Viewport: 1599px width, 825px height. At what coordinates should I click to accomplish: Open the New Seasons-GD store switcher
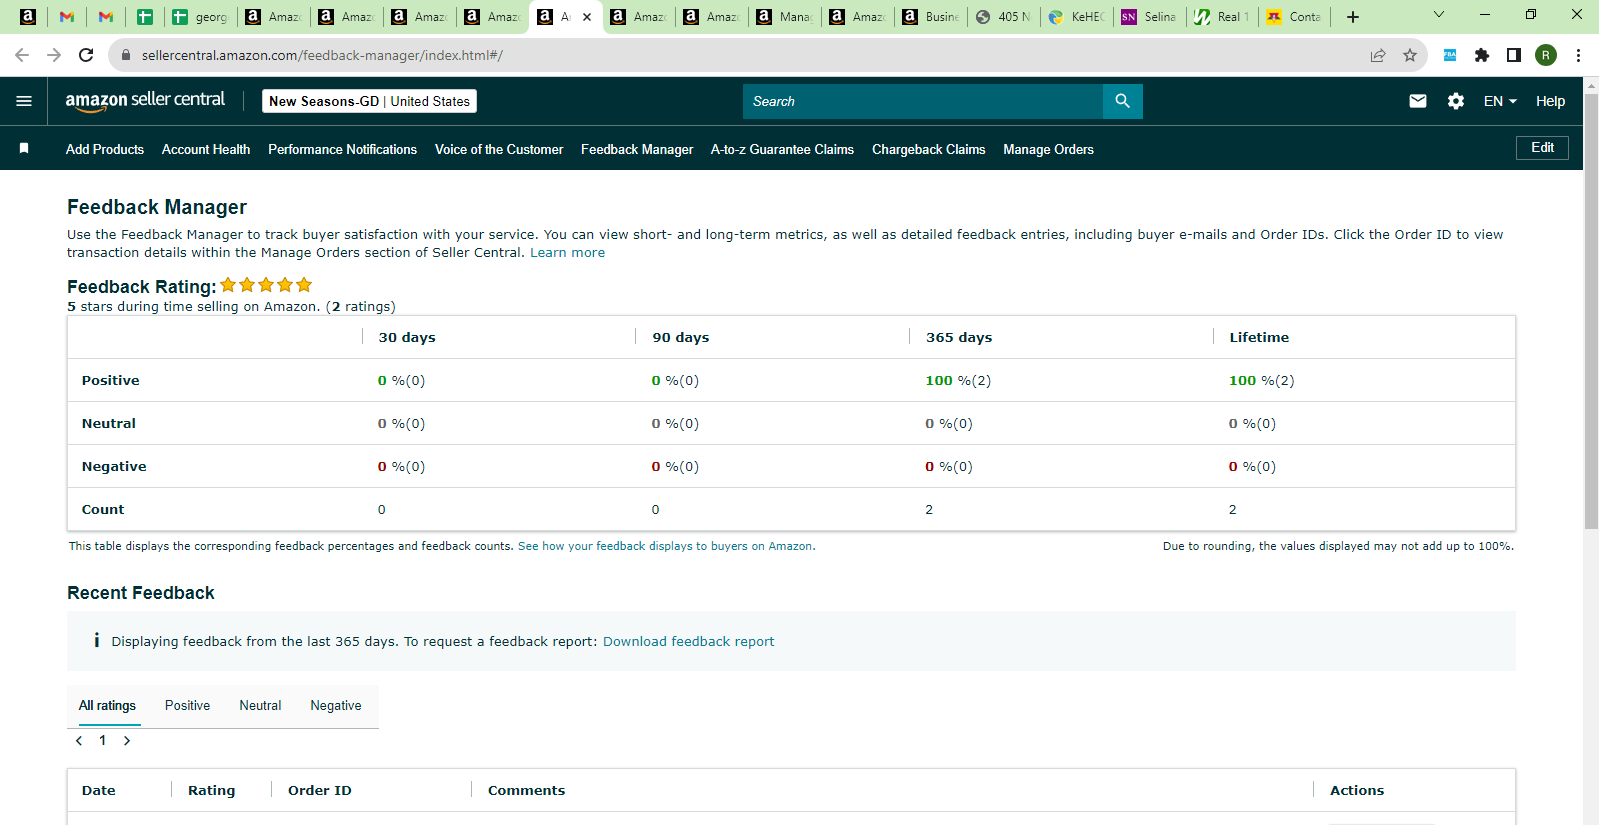point(369,101)
